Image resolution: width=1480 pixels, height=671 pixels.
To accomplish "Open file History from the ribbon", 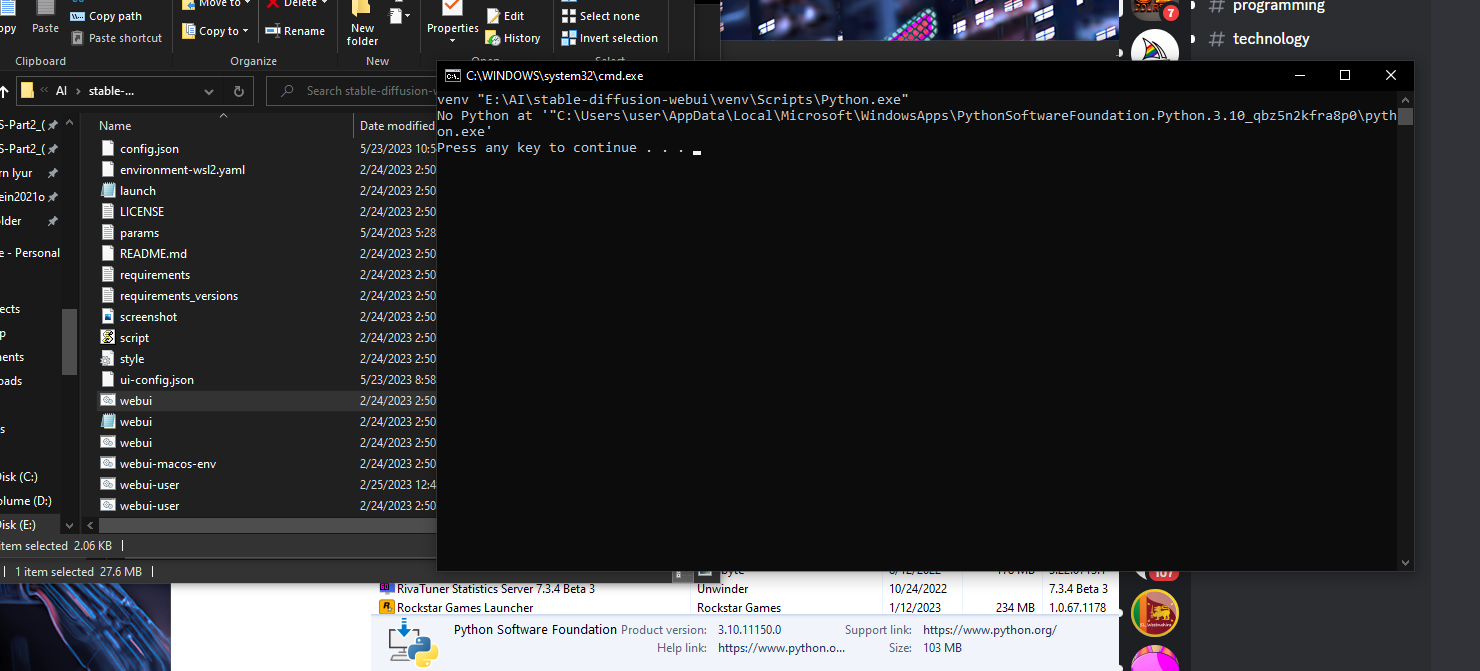I will (x=513, y=38).
